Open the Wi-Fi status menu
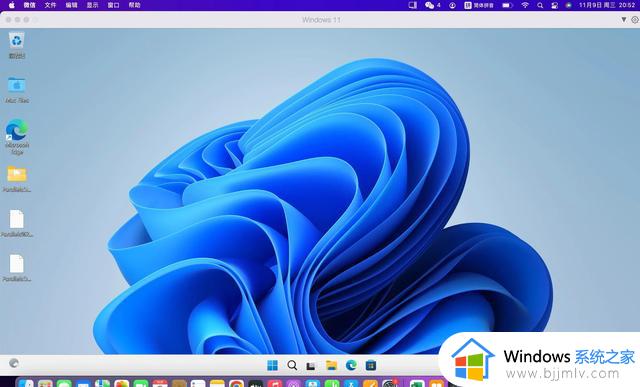 pos(525,5)
